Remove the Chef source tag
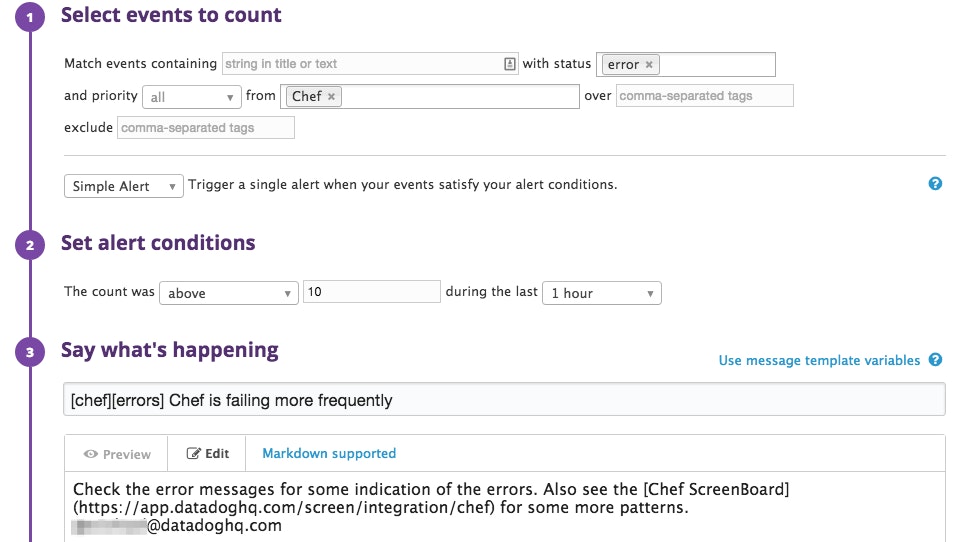Screen dimensions: 960x542 pos(332,96)
